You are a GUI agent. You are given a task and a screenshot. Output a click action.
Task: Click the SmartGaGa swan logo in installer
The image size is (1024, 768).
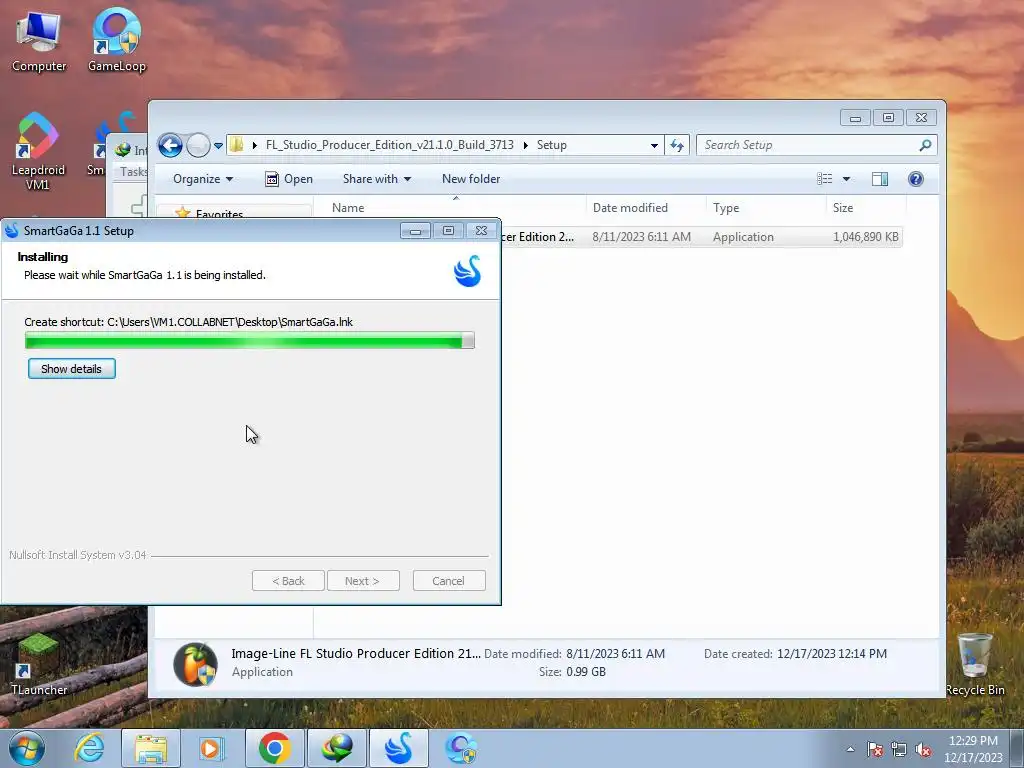468,270
